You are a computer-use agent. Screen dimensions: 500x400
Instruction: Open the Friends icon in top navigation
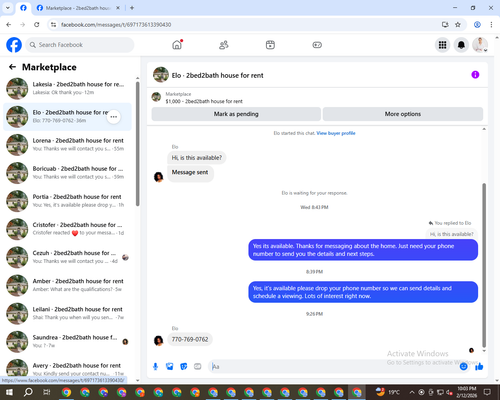pyautogui.click(x=224, y=45)
